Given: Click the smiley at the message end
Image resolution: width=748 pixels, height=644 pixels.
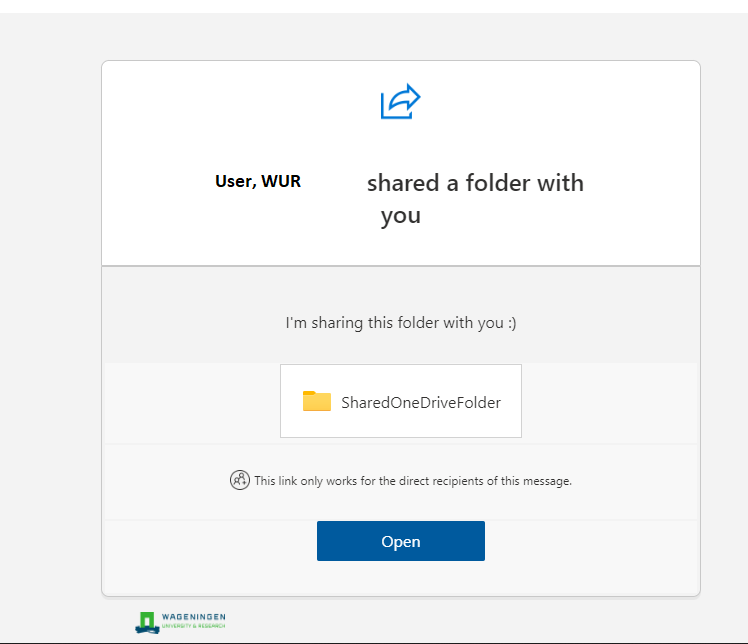Looking at the screenshot, I should 511,323.
